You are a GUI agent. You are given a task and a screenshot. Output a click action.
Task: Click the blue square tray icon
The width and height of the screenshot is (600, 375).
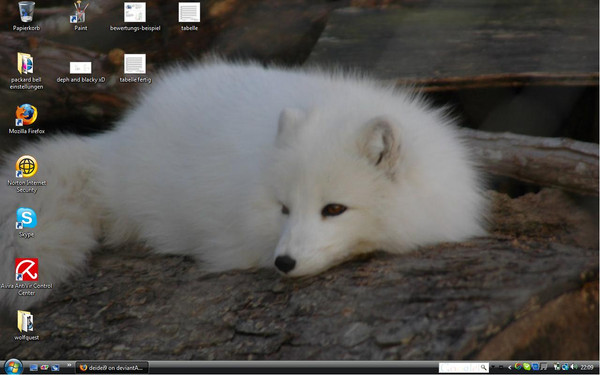click(535, 367)
